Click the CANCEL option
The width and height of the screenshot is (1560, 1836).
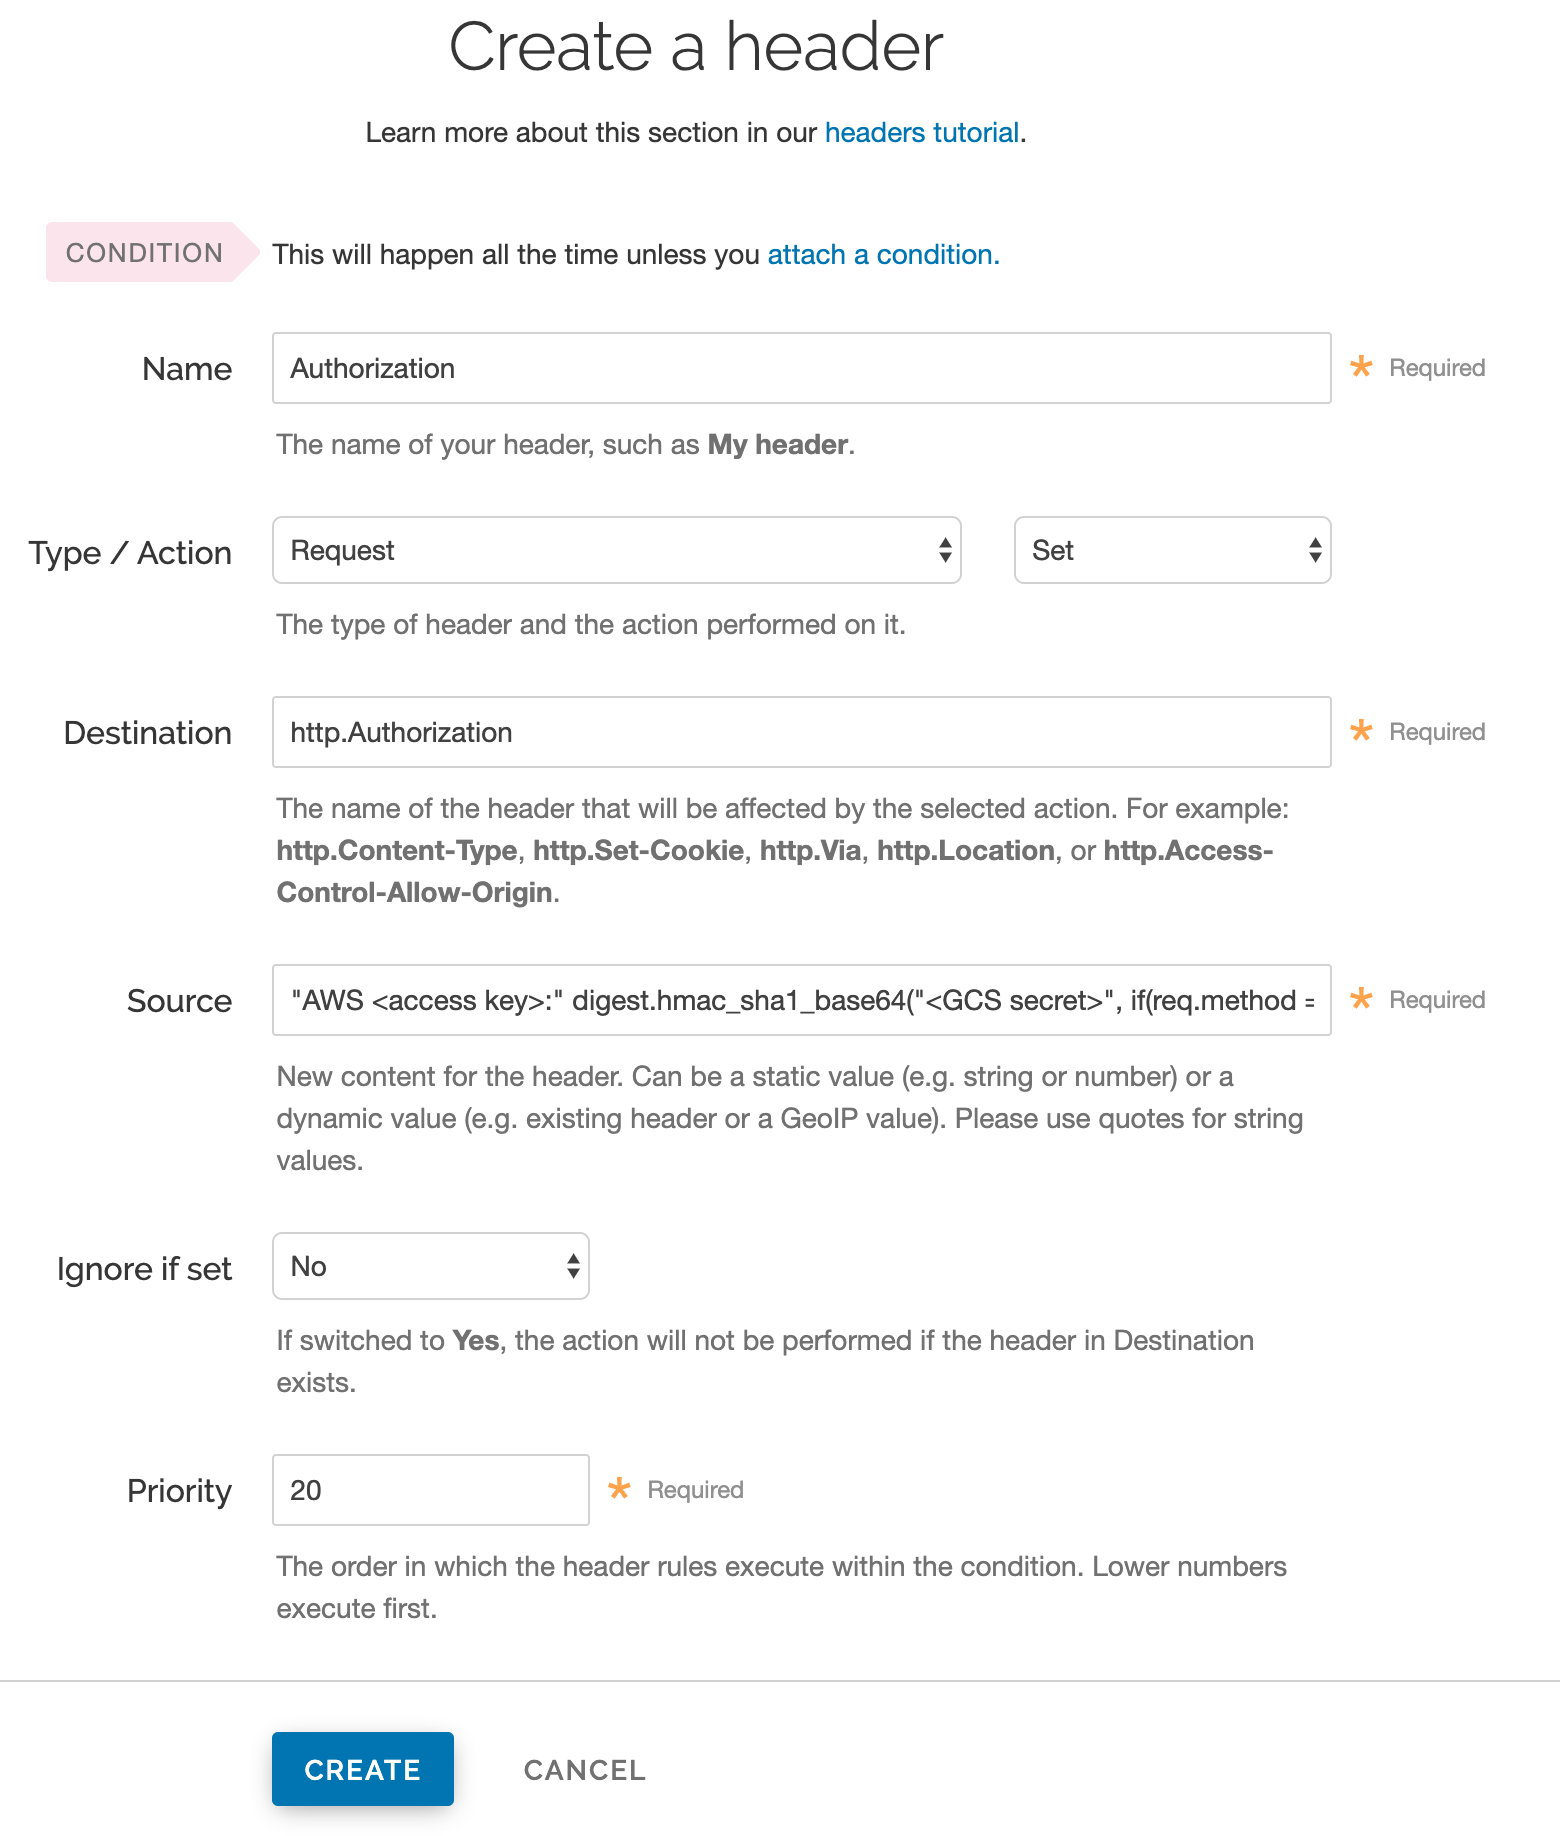tap(583, 1769)
